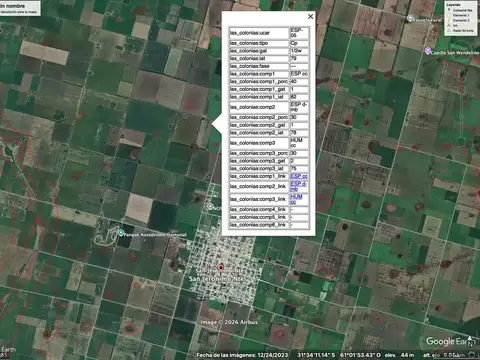This screenshot has width=480, height=360.
Task: Select the las_colonias:comp1_porc field label
Action: (259, 81)
